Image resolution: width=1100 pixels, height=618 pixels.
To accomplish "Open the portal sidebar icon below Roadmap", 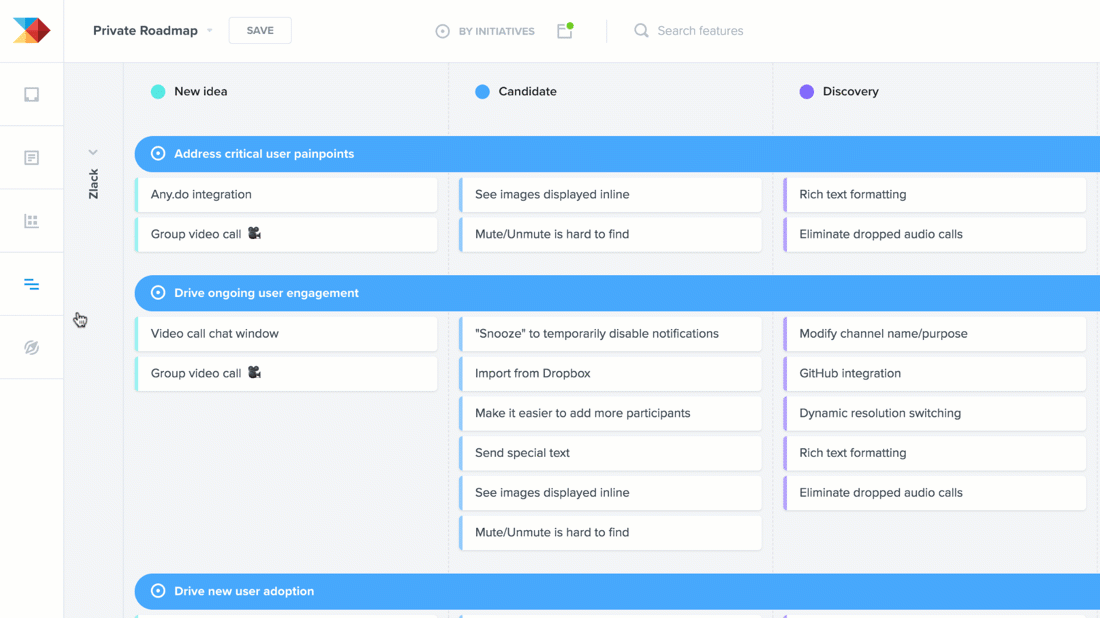I will [x=32, y=347].
